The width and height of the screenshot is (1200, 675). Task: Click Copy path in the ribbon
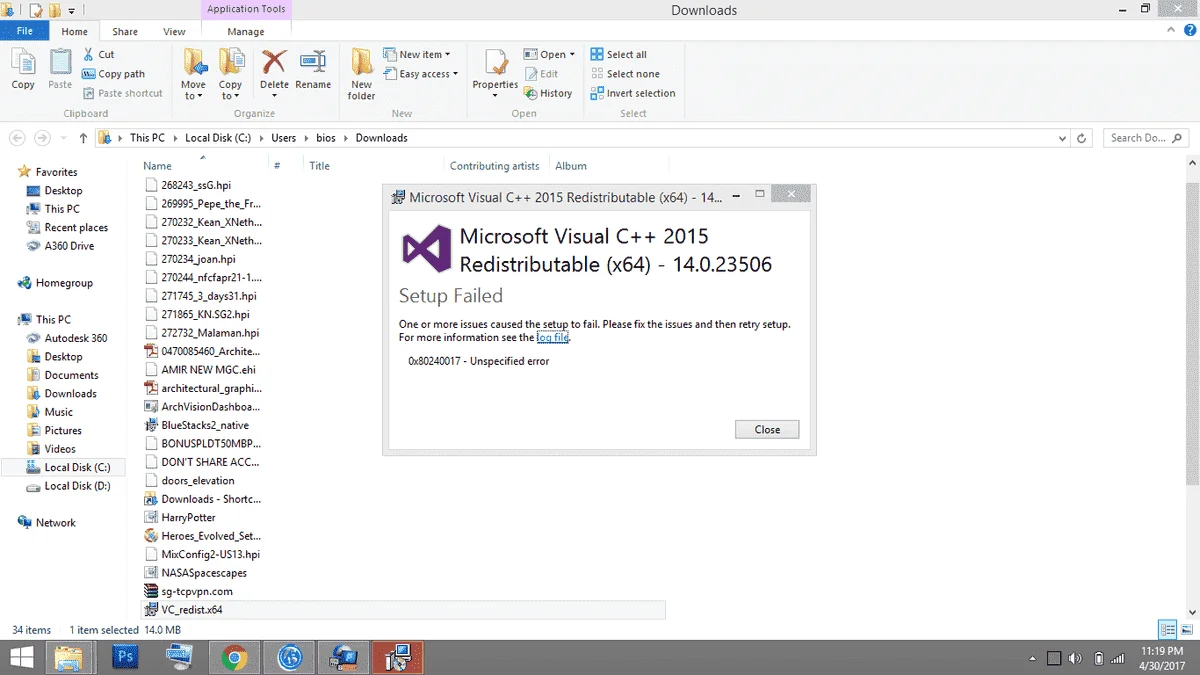[x=113, y=74]
